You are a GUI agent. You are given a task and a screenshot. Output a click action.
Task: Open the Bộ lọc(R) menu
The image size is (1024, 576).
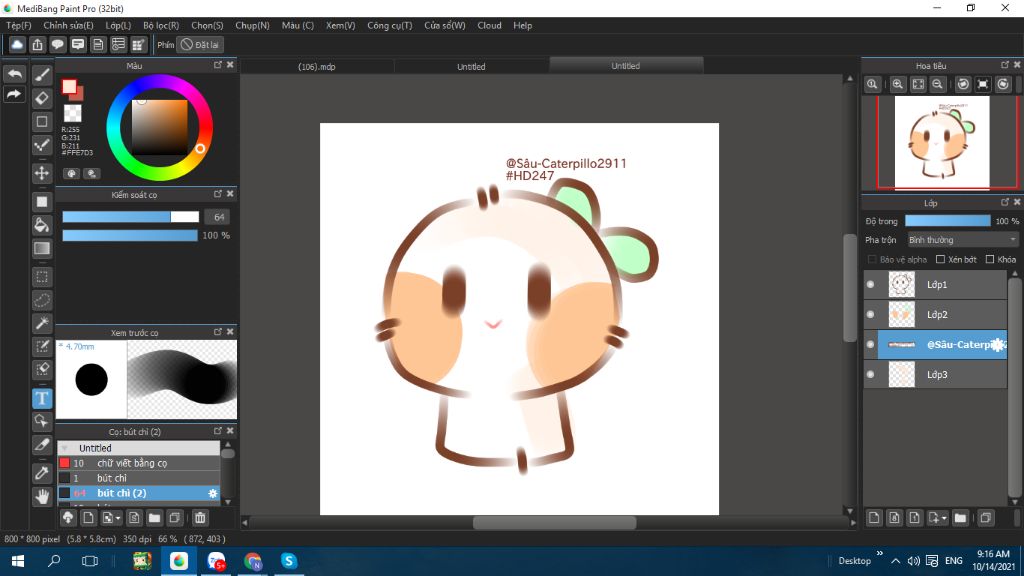click(x=161, y=25)
